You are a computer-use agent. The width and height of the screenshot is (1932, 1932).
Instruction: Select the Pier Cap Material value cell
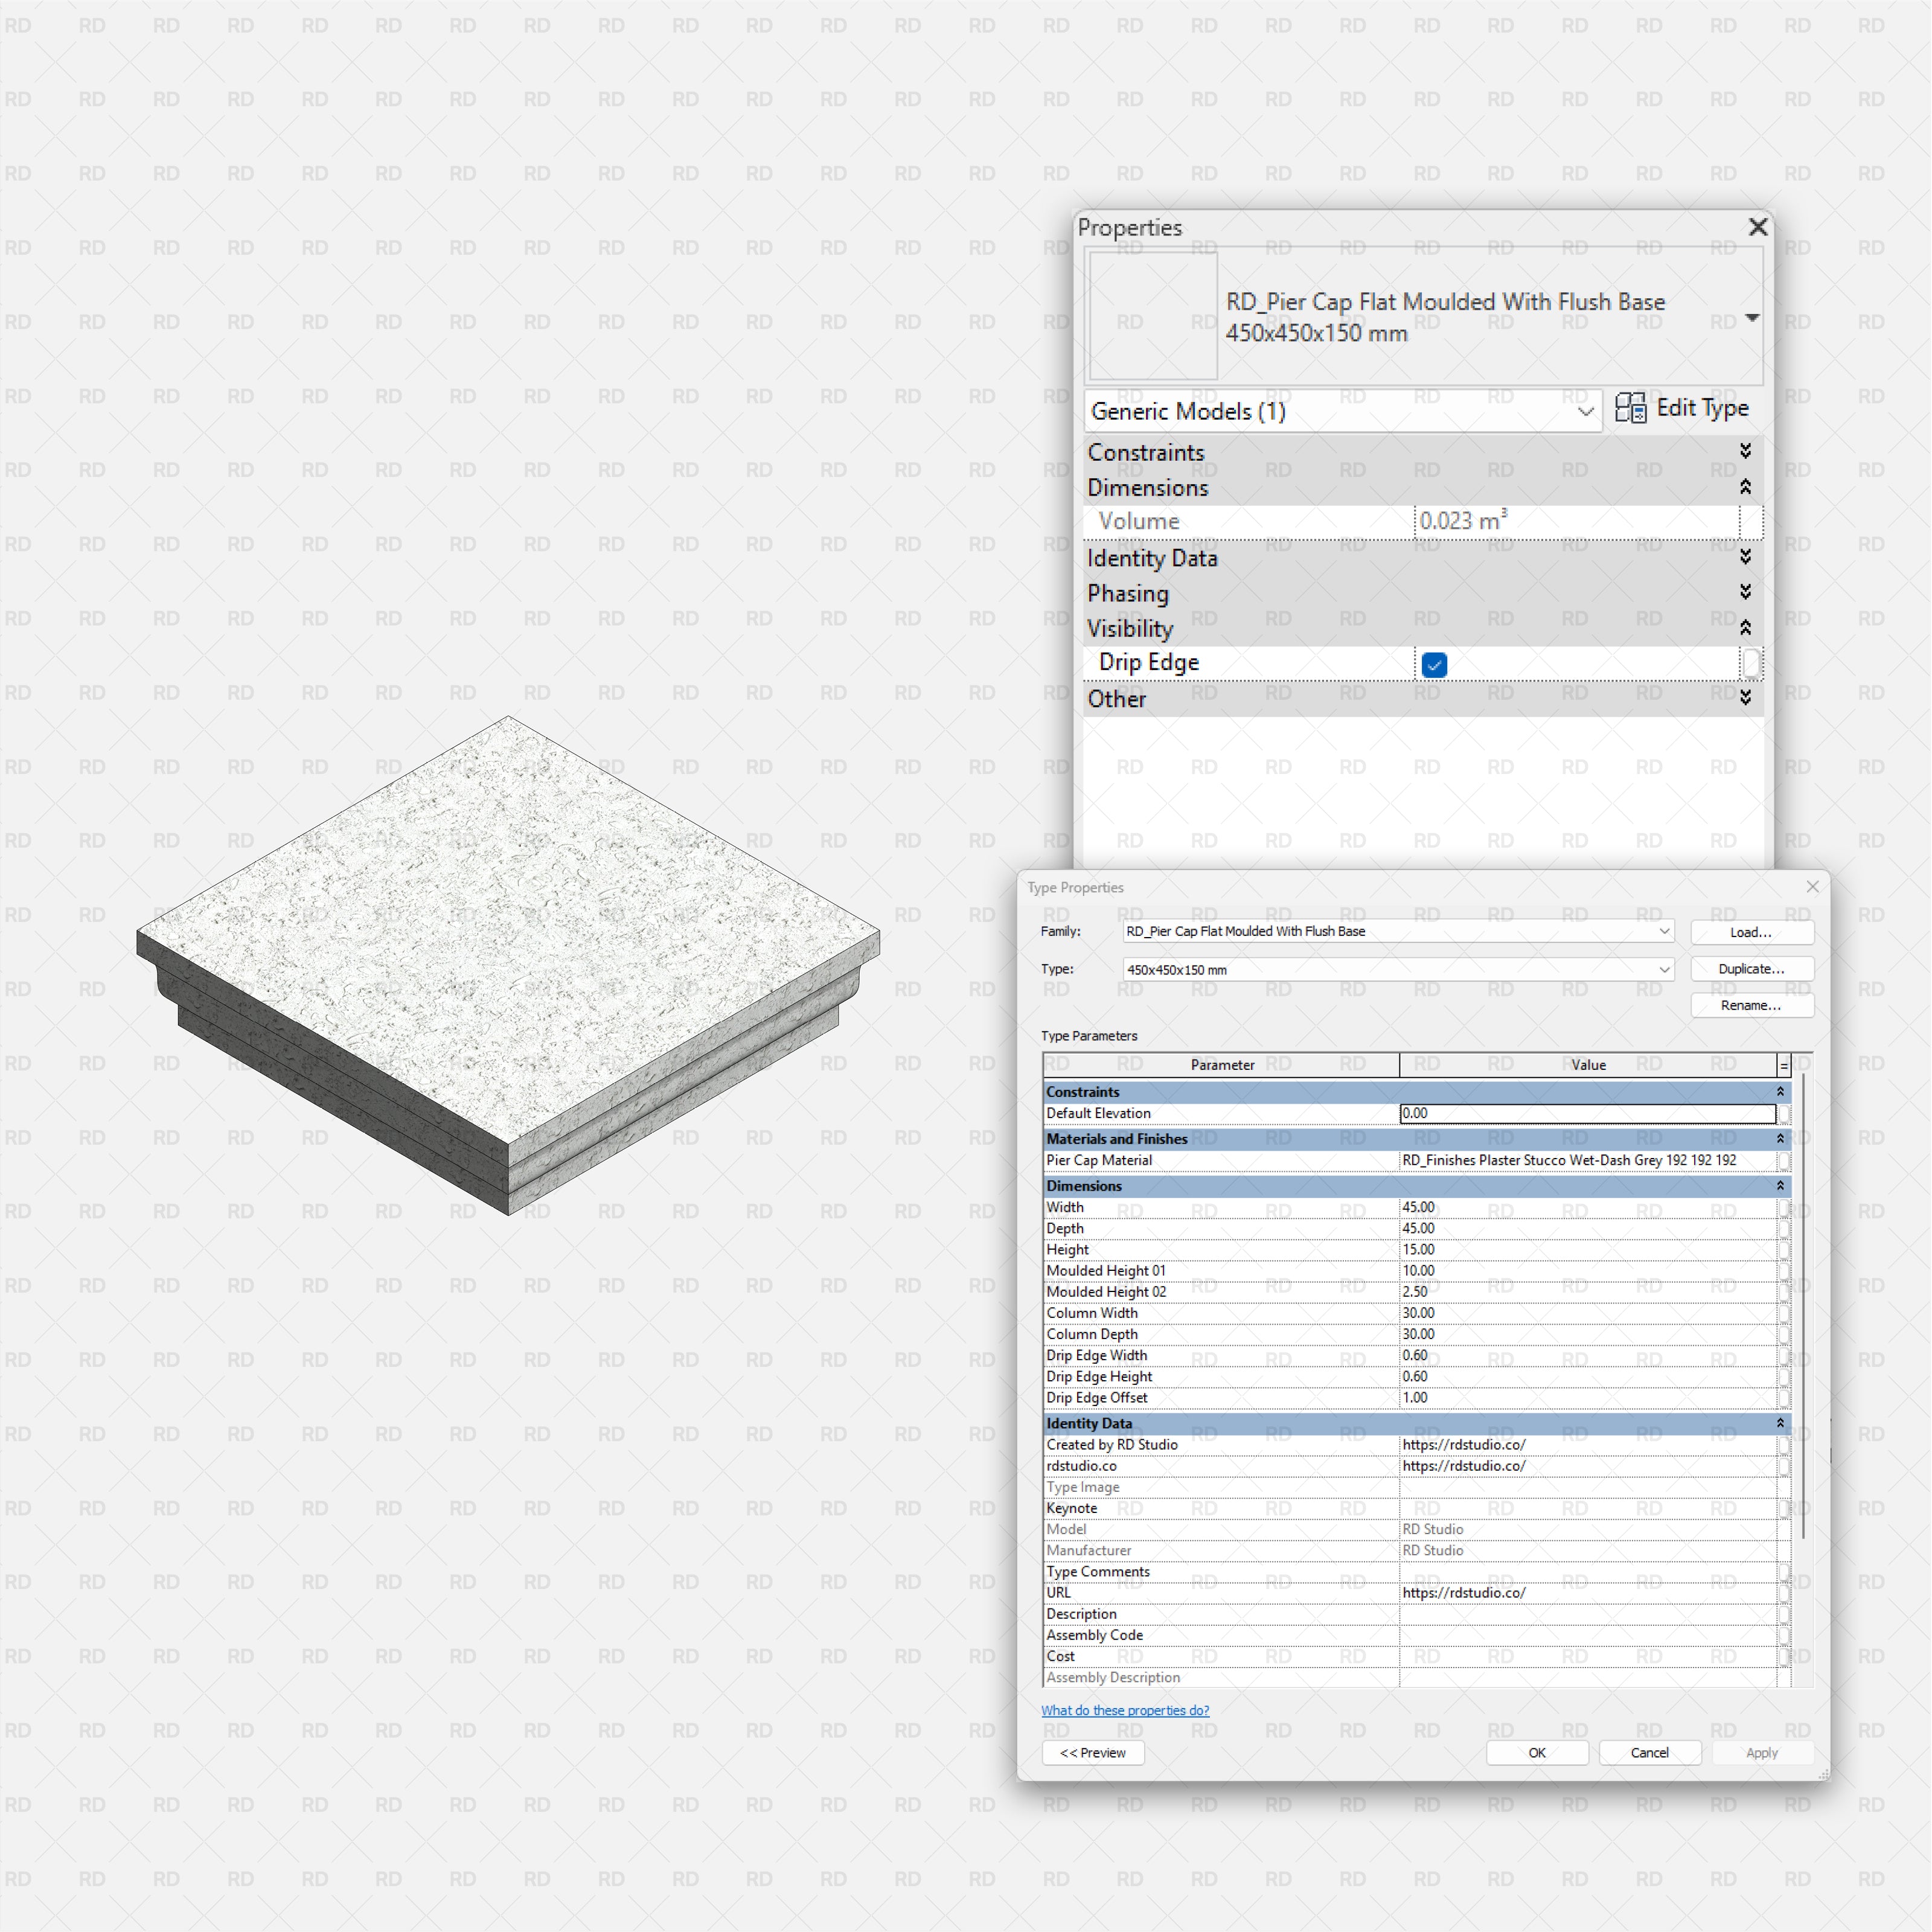(x=1586, y=1160)
